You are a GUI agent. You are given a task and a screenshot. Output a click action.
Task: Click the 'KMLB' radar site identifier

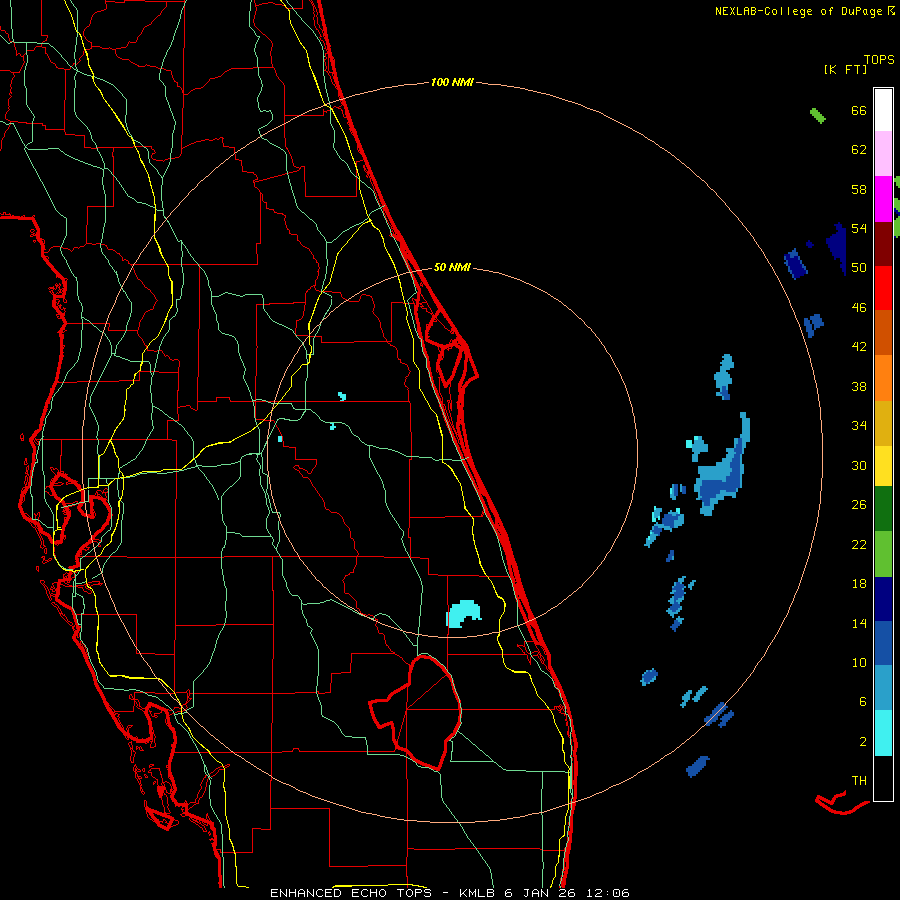tap(478, 893)
